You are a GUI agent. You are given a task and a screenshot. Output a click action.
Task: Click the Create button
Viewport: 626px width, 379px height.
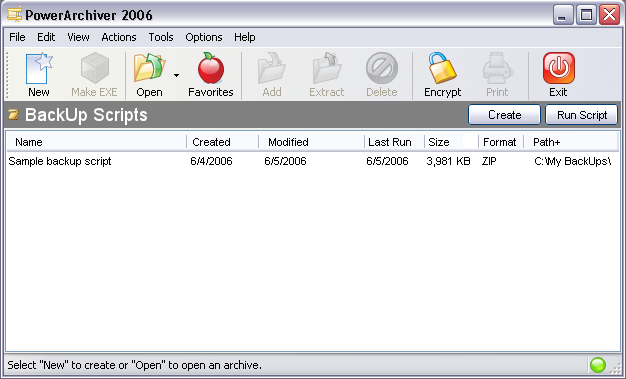click(x=505, y=115)
